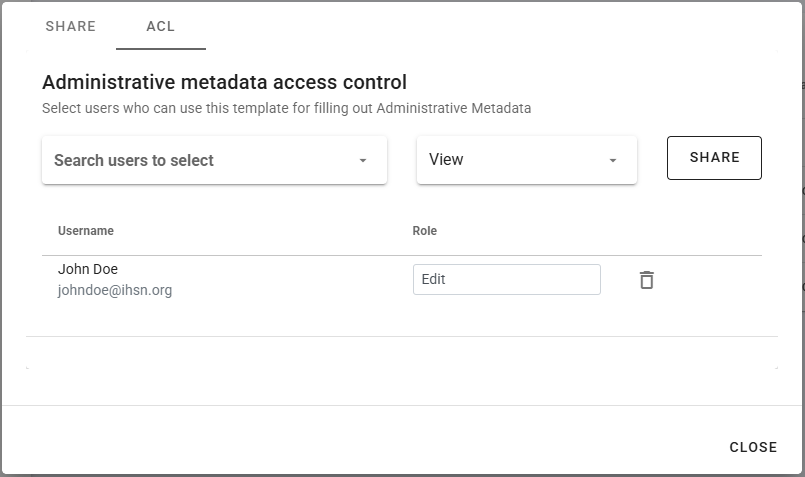Delete John Doe's access with trash icon
The image size is (805, 477).
(x=647, y=280)
